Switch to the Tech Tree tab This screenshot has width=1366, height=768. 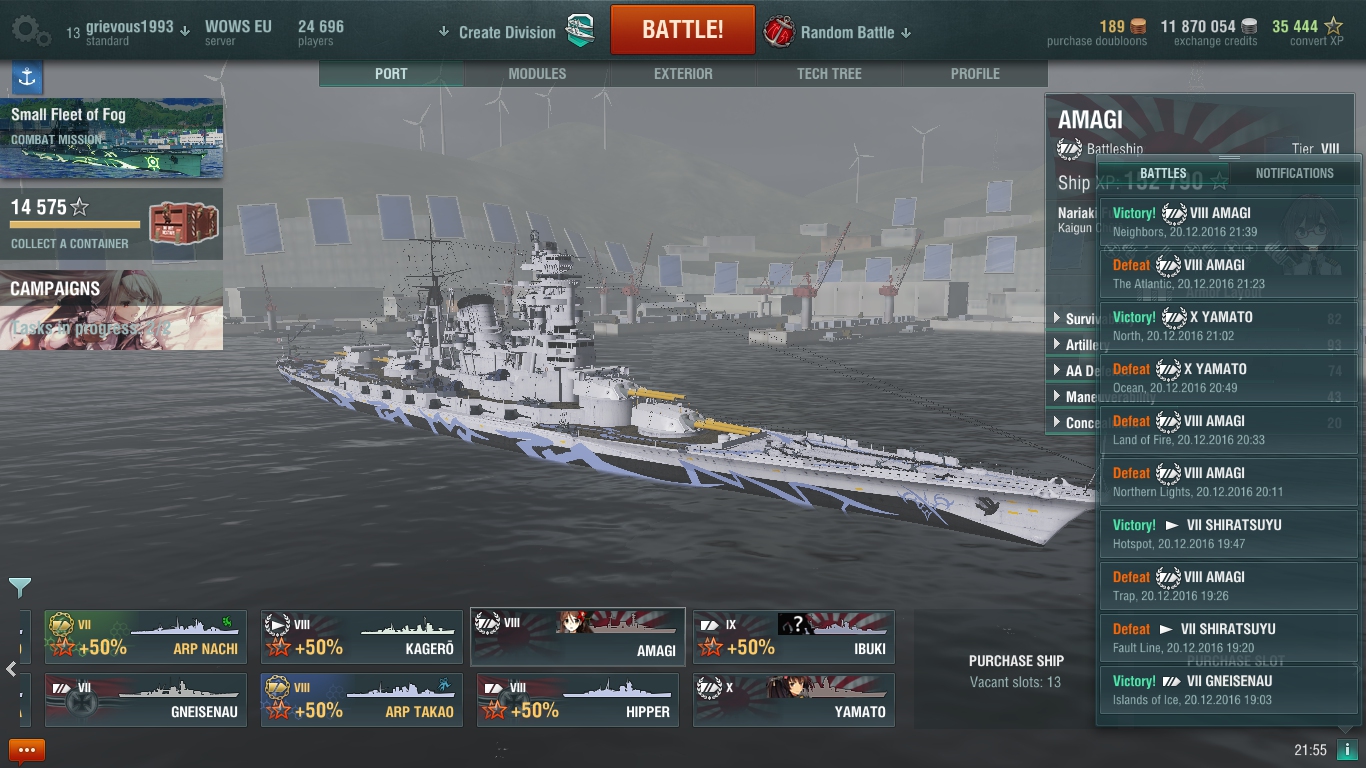829,74
